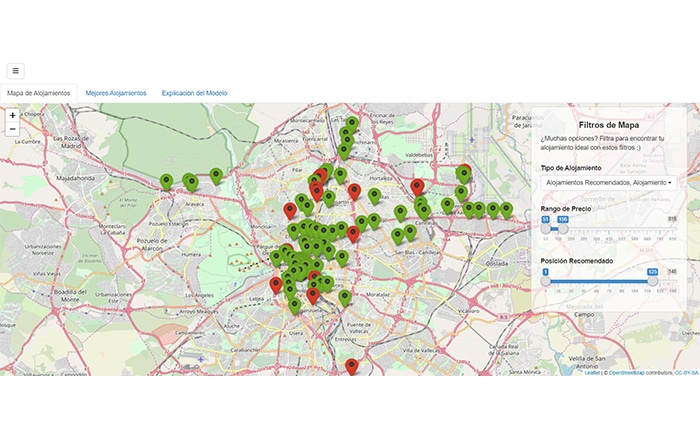This screenshot has height=432, width=700.
Task: Open the Mejores Alojamientos tab
Action: pyautogui.click(x=116, y=93)
